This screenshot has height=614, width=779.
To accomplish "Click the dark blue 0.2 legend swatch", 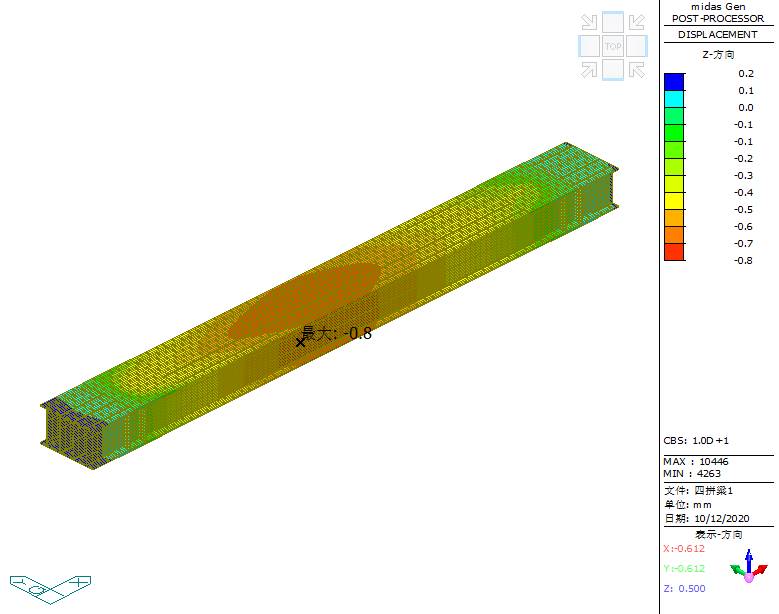I will [674, 81].
